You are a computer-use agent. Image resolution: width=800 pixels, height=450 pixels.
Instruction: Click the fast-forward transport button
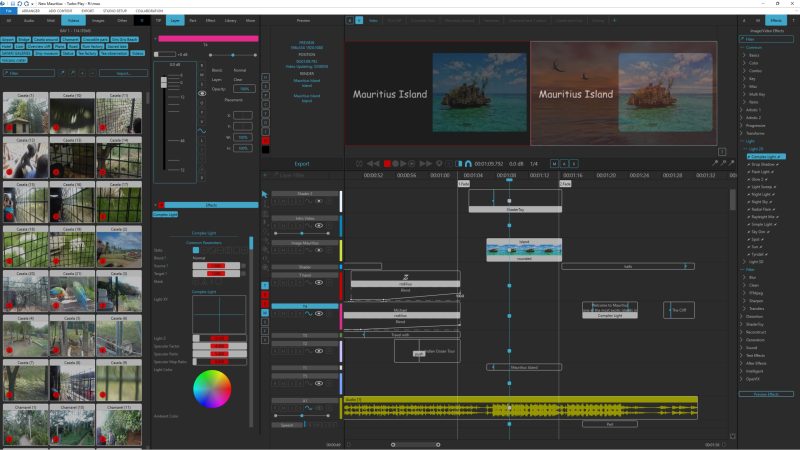point(426,164)
